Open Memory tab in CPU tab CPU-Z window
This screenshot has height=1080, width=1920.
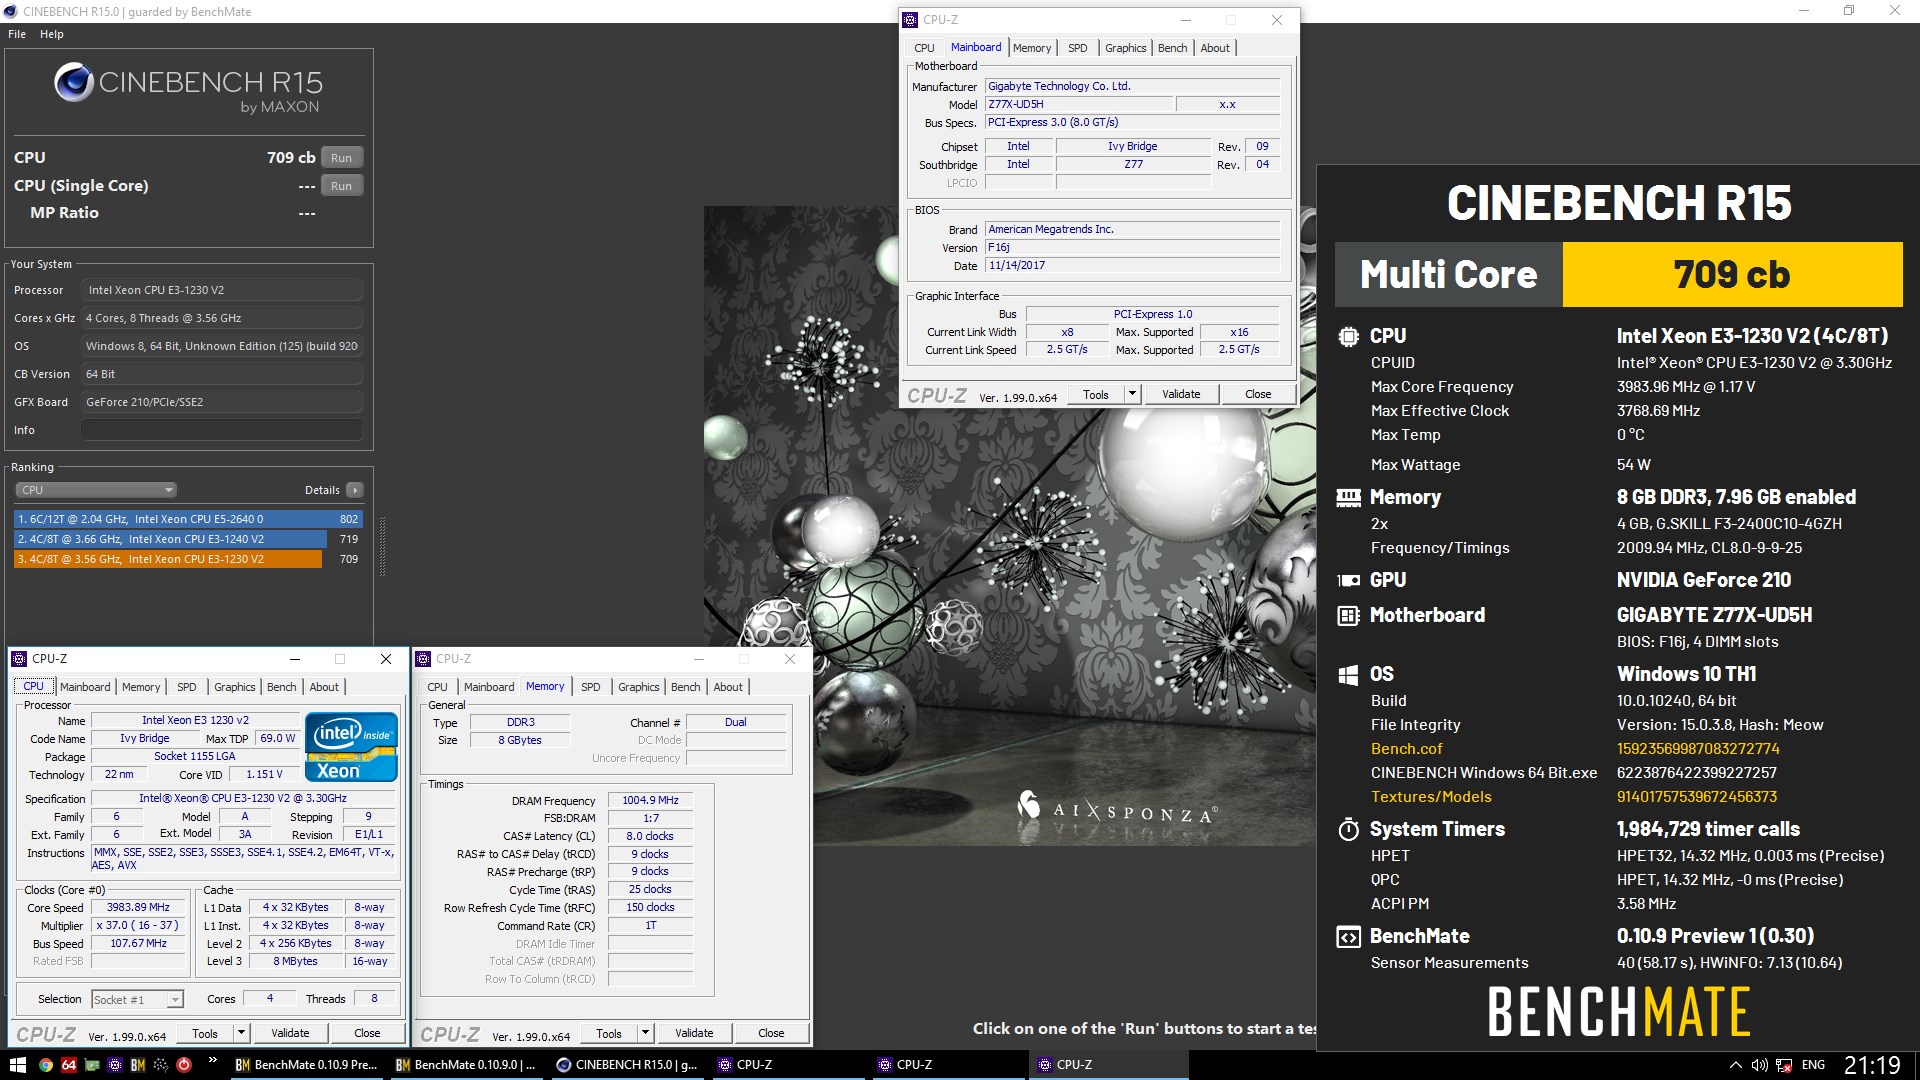pos(141,687)
